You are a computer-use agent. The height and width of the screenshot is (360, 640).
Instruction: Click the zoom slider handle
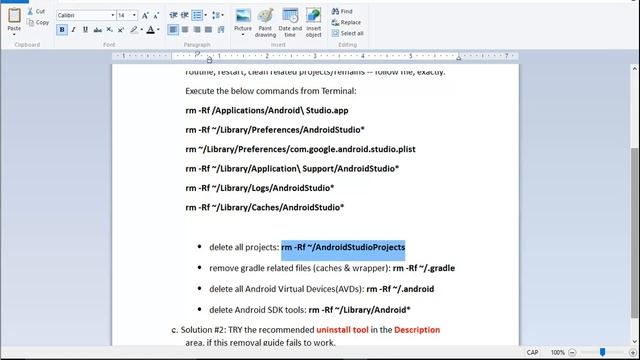click(x=602, y=352)
